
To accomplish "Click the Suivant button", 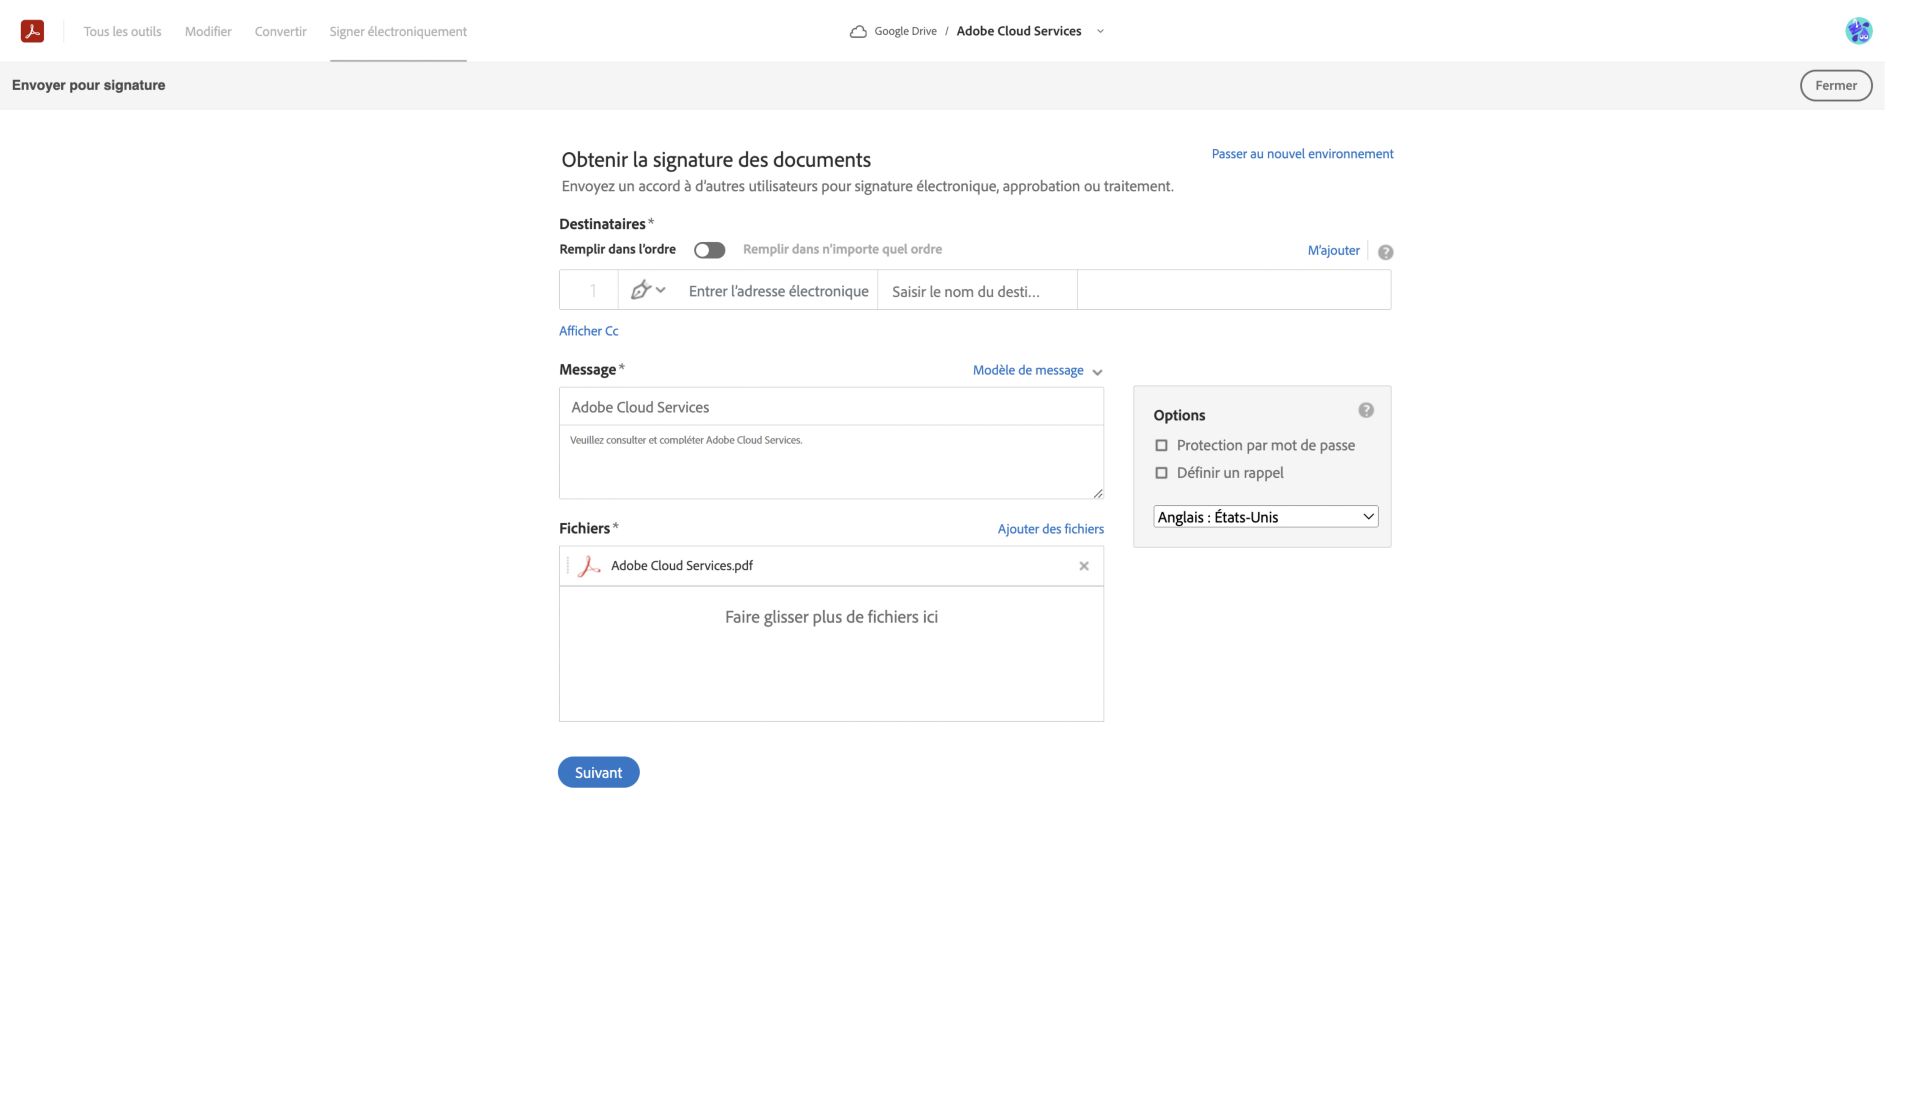I will click(x=598, y=771).
